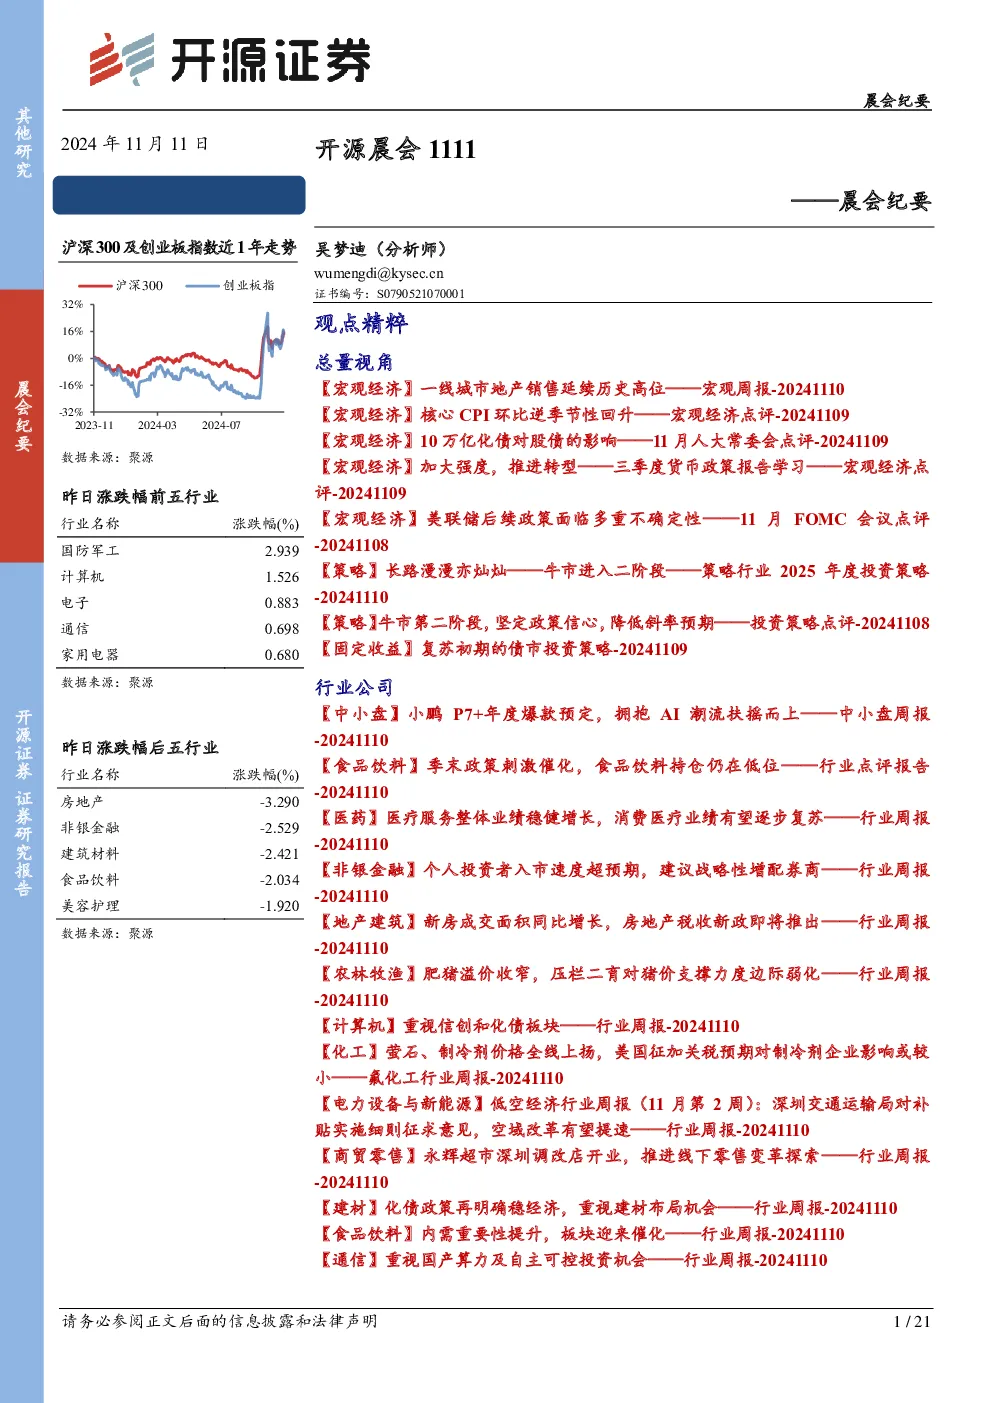Image resolution: width=992 pixels, height=1403 pixels.
Task: Click the 总量视角 section heading
Action: pos(354,362)
